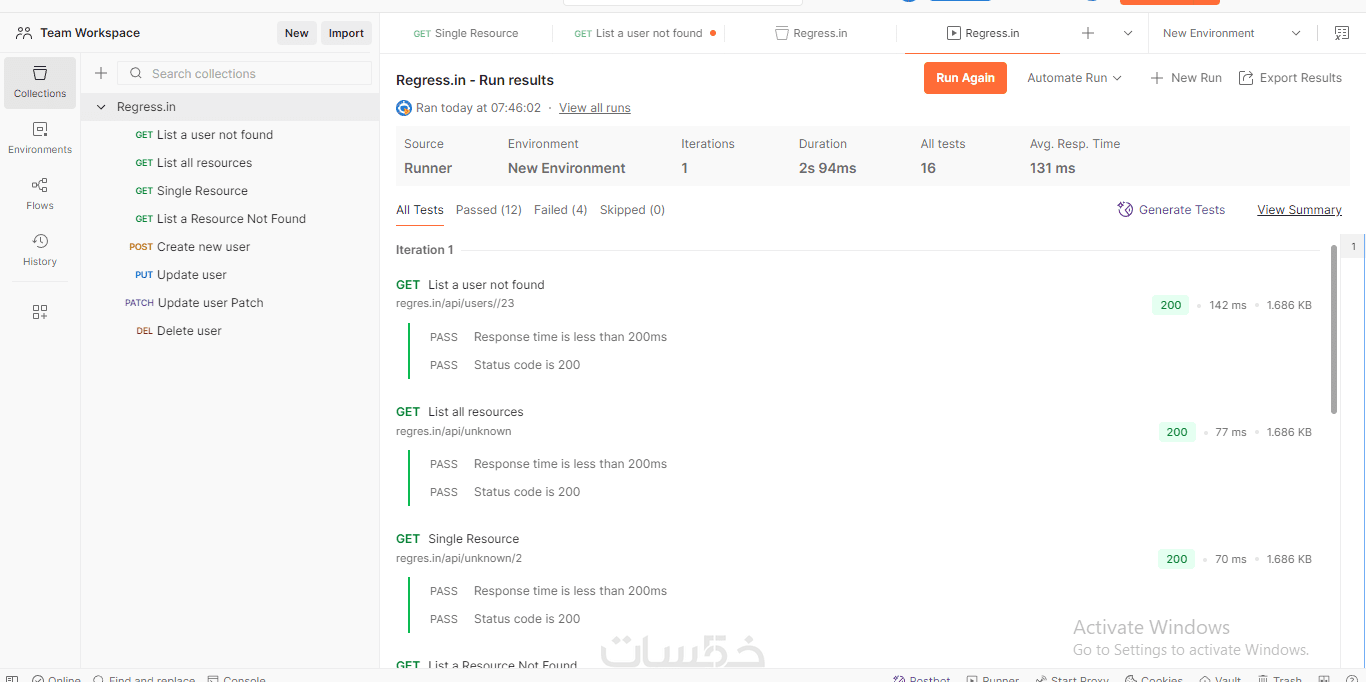This screenshot has height=682, width=1366.
Task: Click in the Search collections field
Action: click(245, 73)
